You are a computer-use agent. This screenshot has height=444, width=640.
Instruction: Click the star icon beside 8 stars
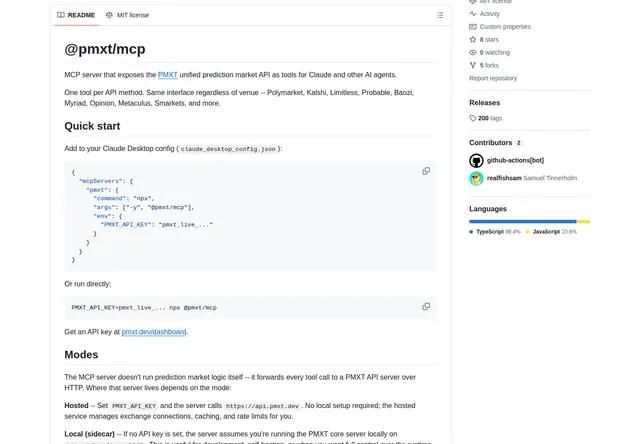(473, 40)
